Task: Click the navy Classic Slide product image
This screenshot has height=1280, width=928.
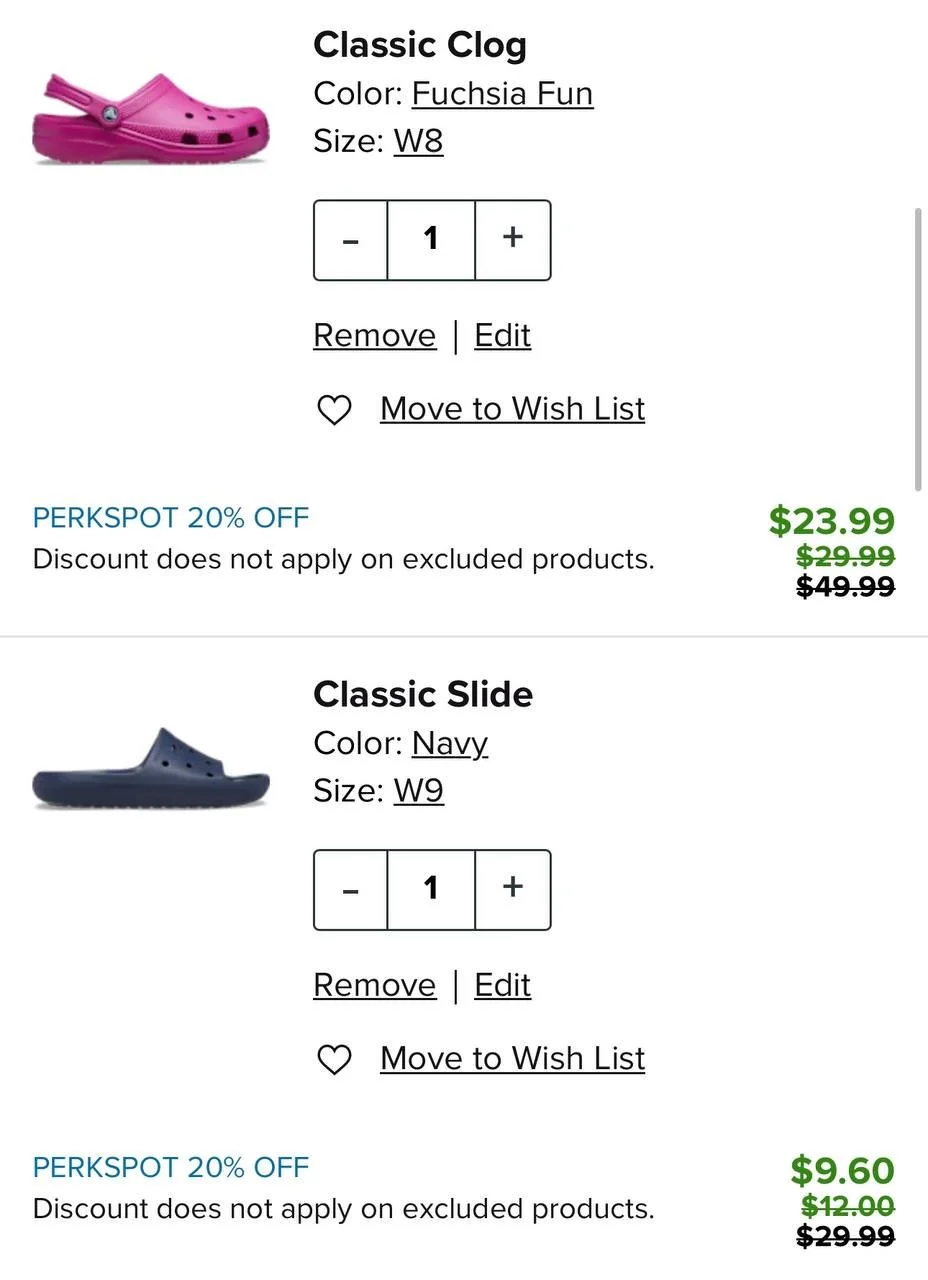Action: point(150,770)
